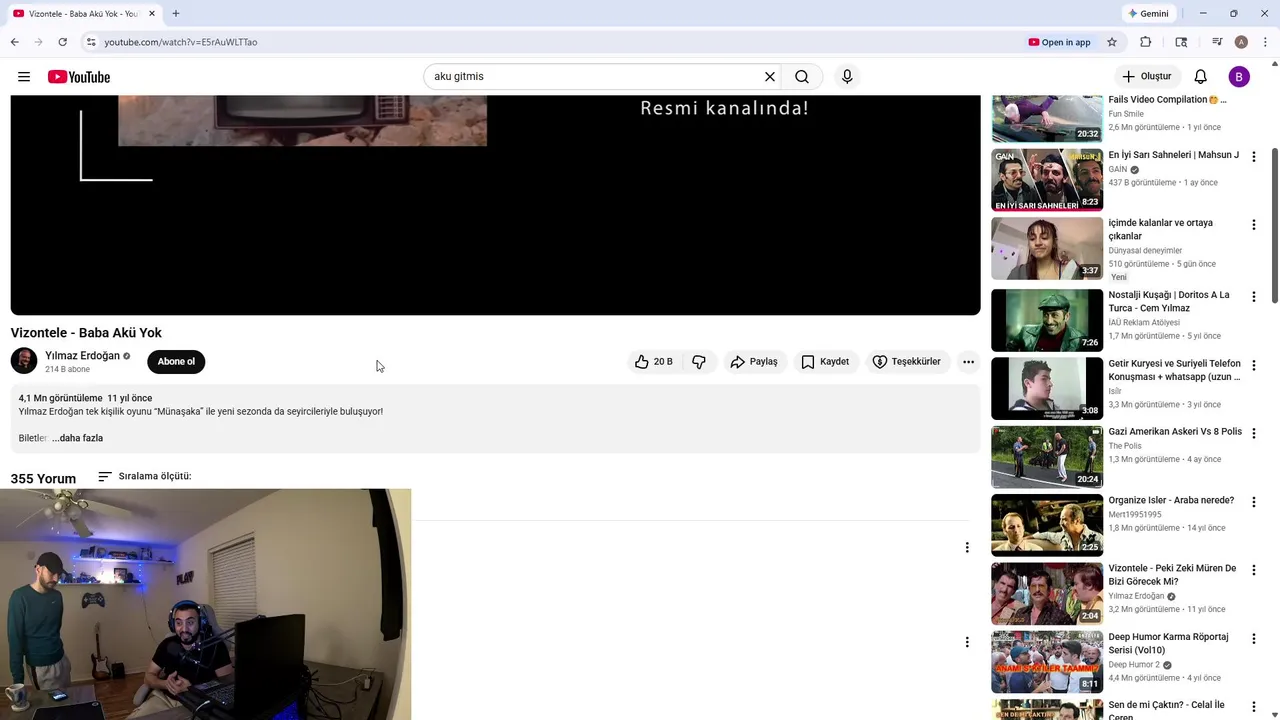This screenshot has height=720, width=1280.
Task: Open Gazi Amerikan Askeri Vs 8 Polis thumbnail
Action: click(1047, 457)
